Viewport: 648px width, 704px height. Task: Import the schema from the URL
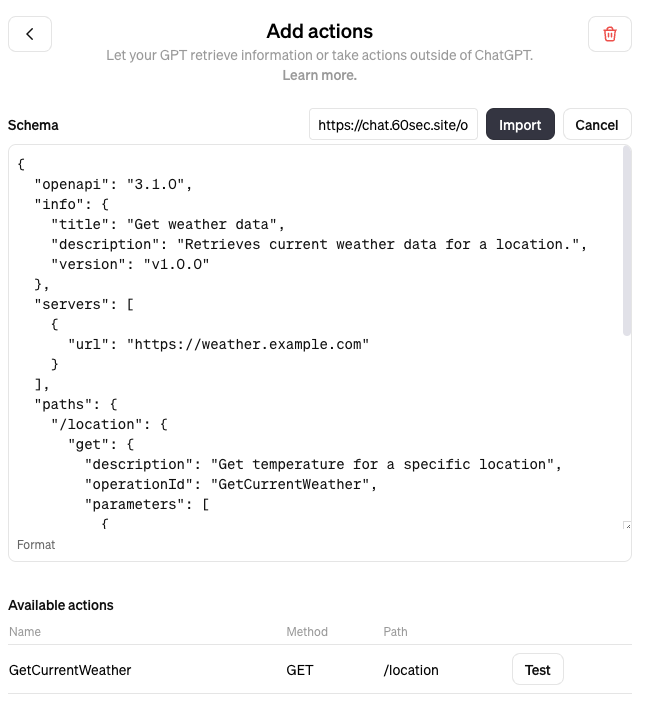click(520, 124)
